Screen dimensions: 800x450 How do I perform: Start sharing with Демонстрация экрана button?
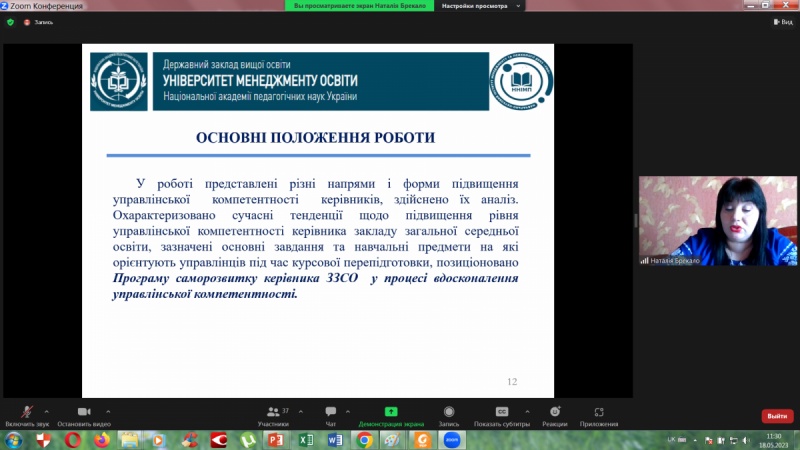(x=391, y=415)
